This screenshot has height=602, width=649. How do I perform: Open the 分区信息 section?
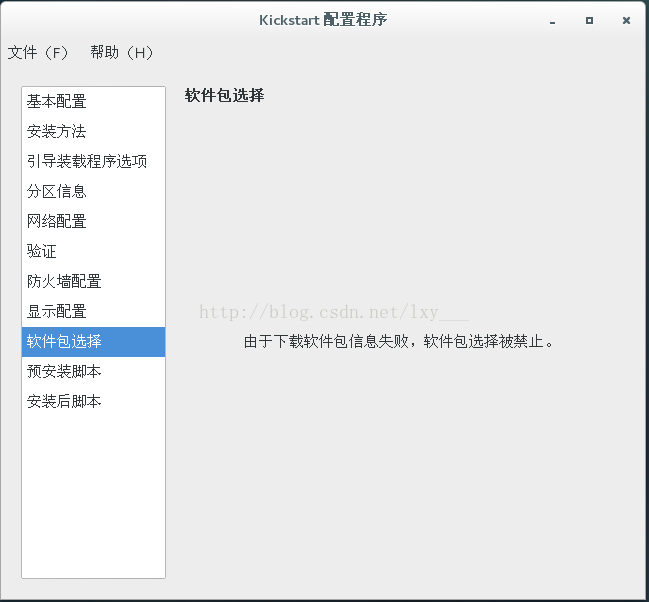pyautogui.click(x=94, y=192)
